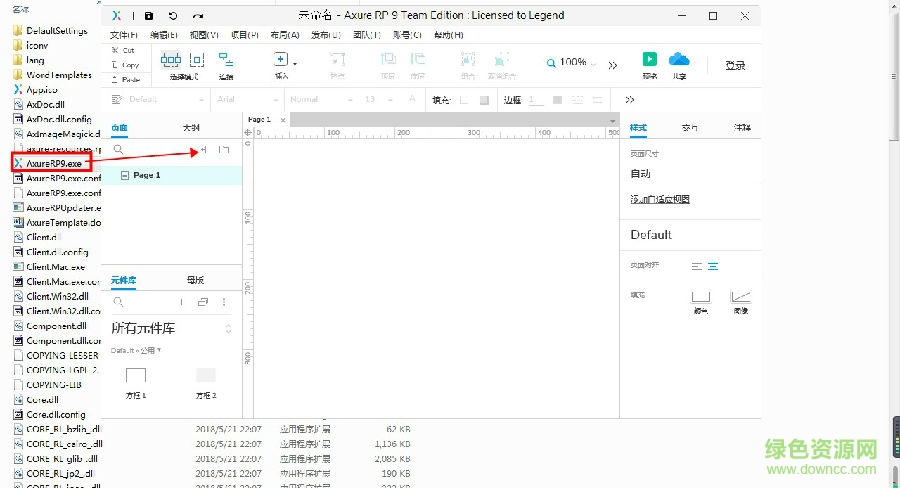Click the Copy command

click(x=126, y=65)
